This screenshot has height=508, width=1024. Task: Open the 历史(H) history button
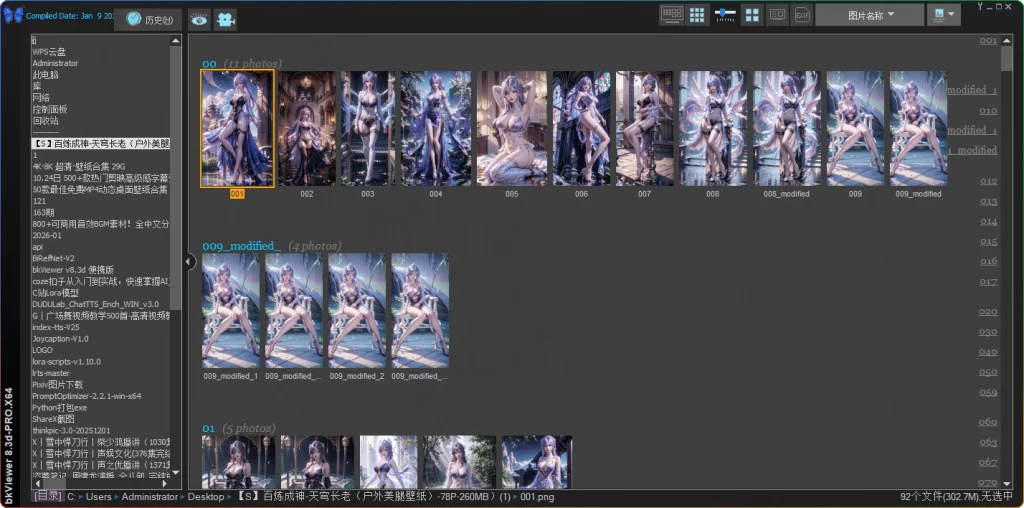[x=148, y=20]
